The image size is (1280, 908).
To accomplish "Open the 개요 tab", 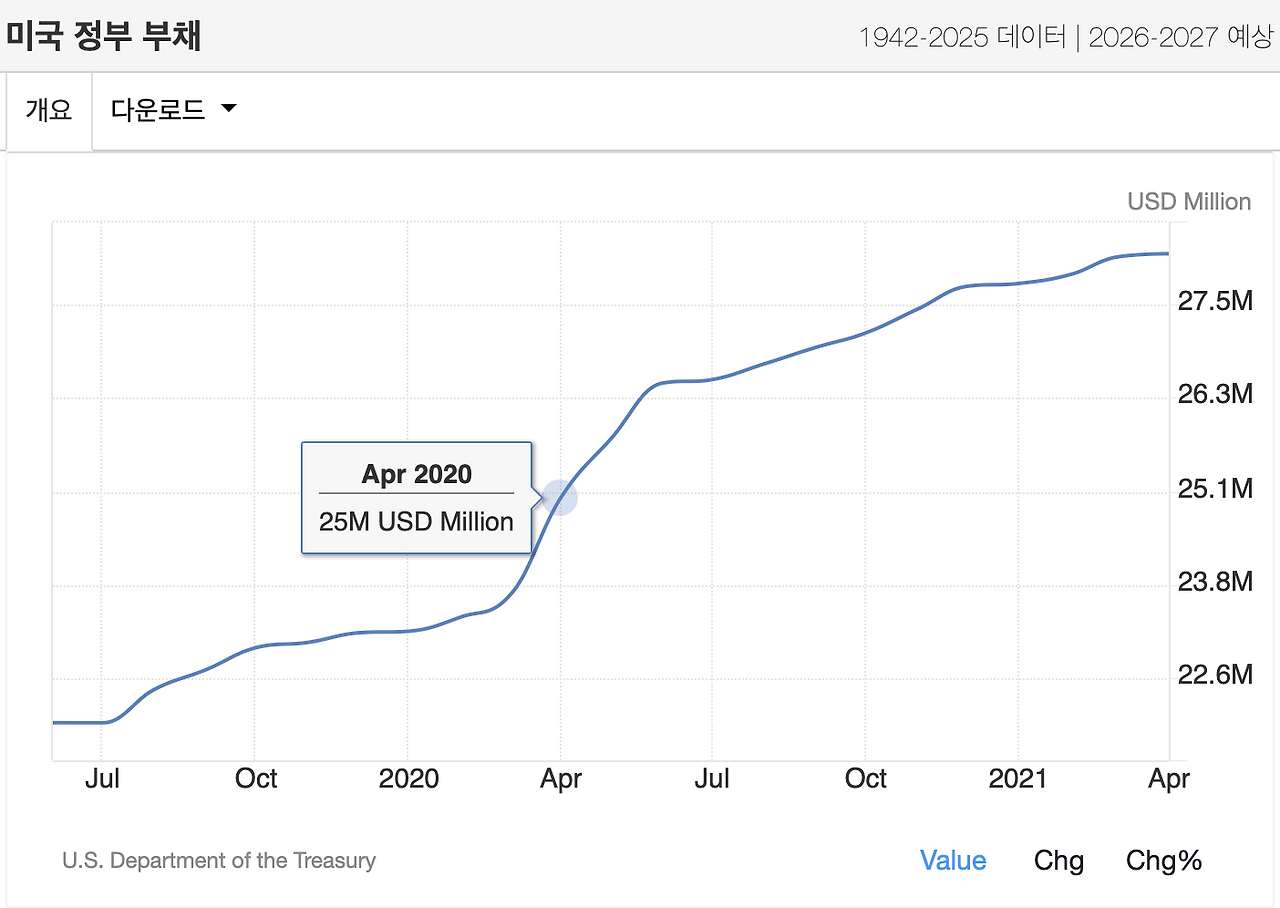I will [49, 110].
